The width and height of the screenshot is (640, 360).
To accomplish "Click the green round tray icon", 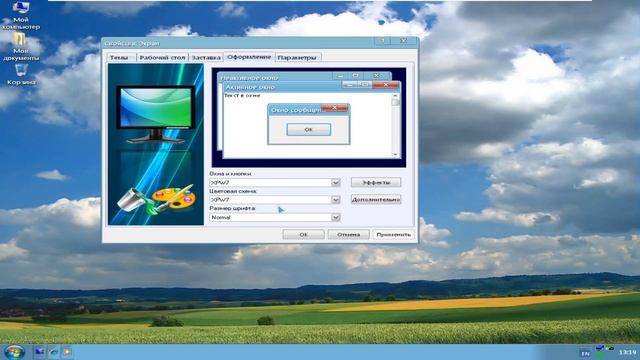I will [600, 355].
